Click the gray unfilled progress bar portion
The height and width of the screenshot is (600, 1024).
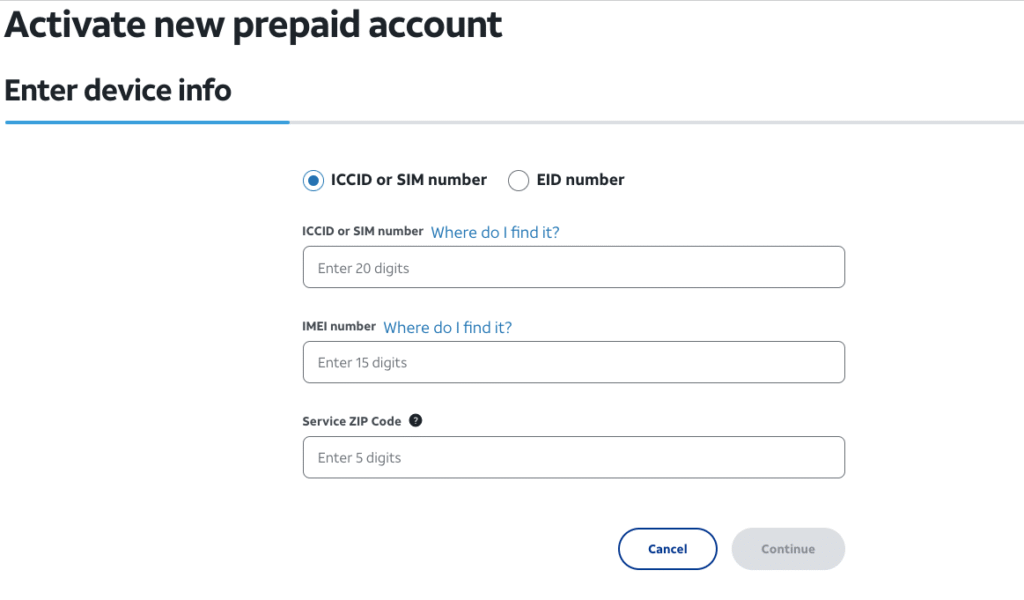[x=650, y=122]
